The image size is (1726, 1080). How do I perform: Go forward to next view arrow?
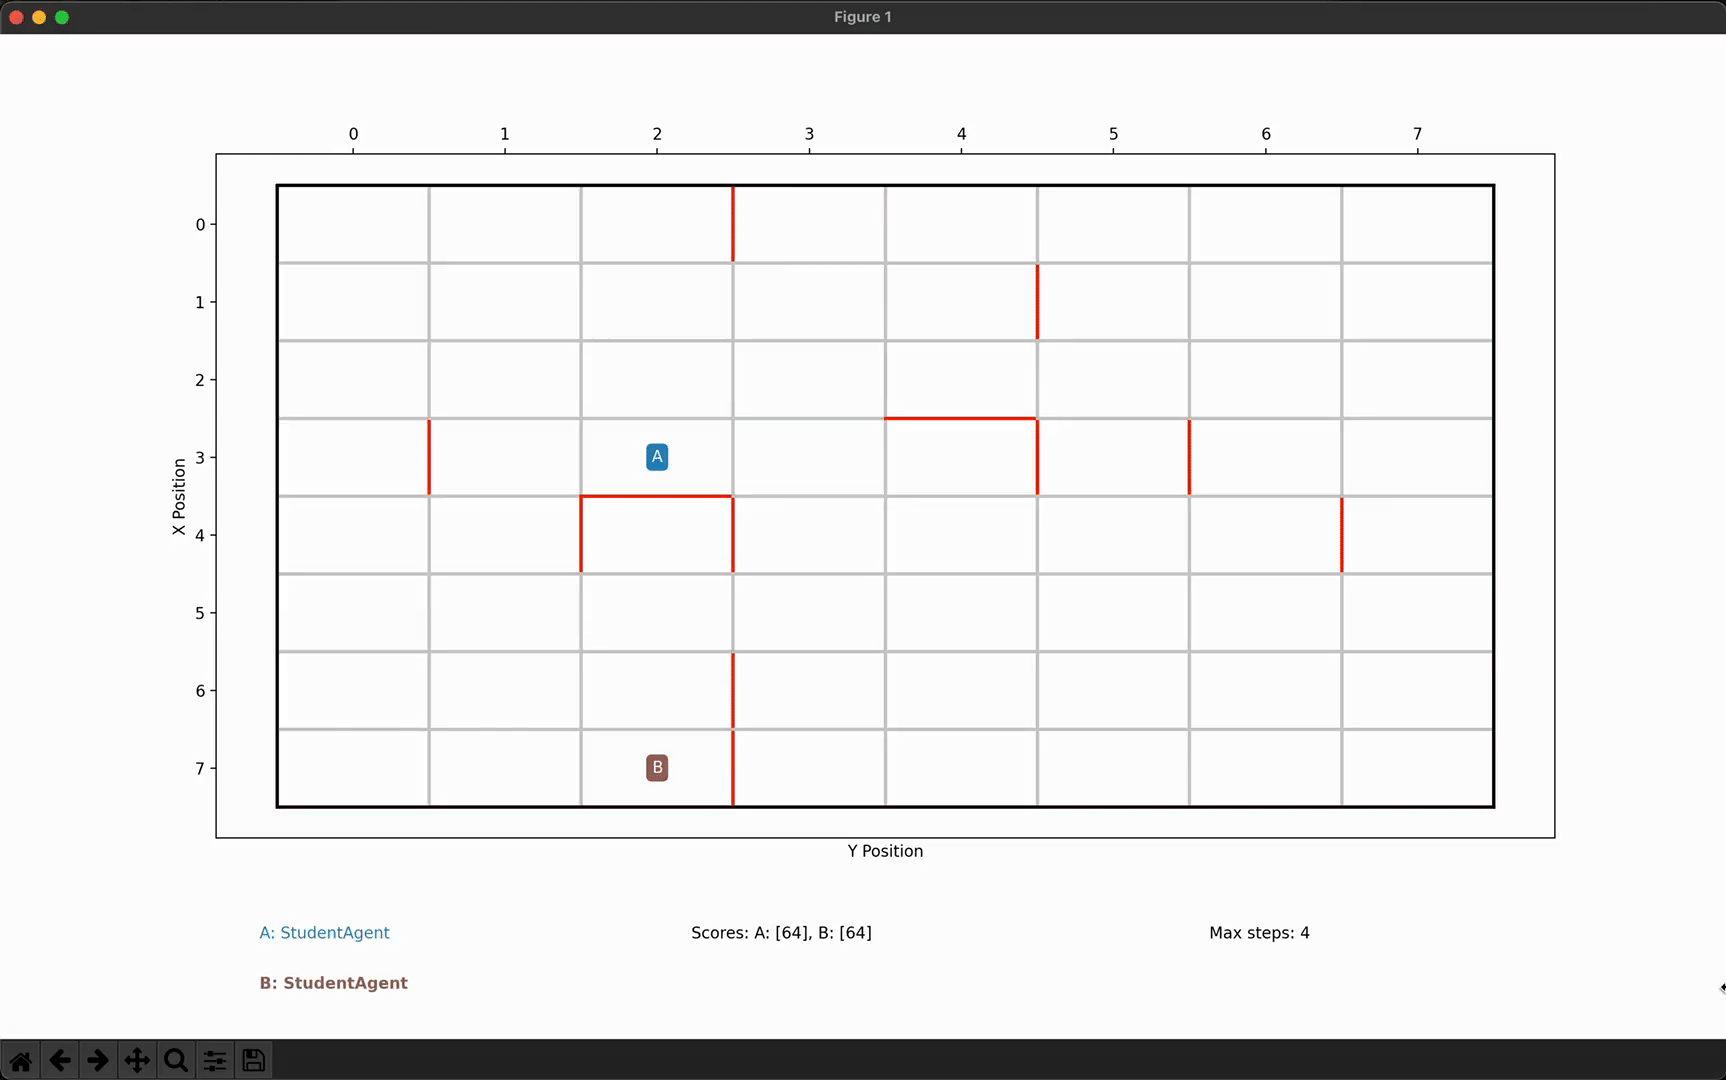click(98, 1060)
